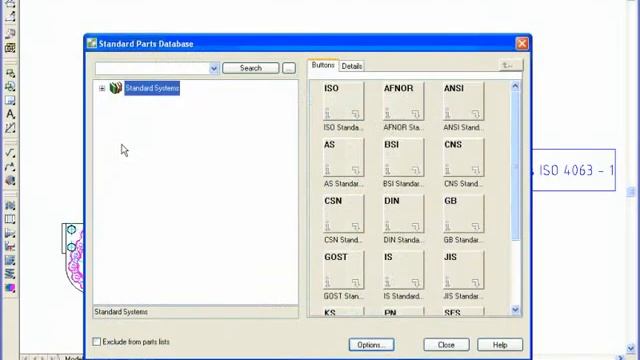This screenshot has width=640, height=360.
Task: Open the Options... dialog button
Action: [x=371, y=345]
